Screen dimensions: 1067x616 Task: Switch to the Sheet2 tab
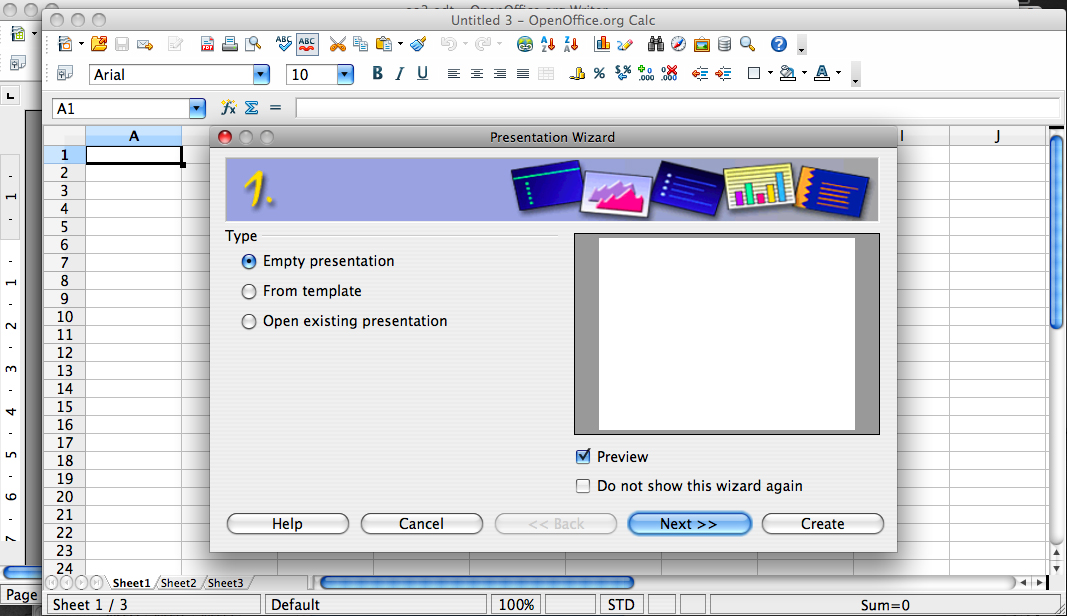[x=178, y=583]
